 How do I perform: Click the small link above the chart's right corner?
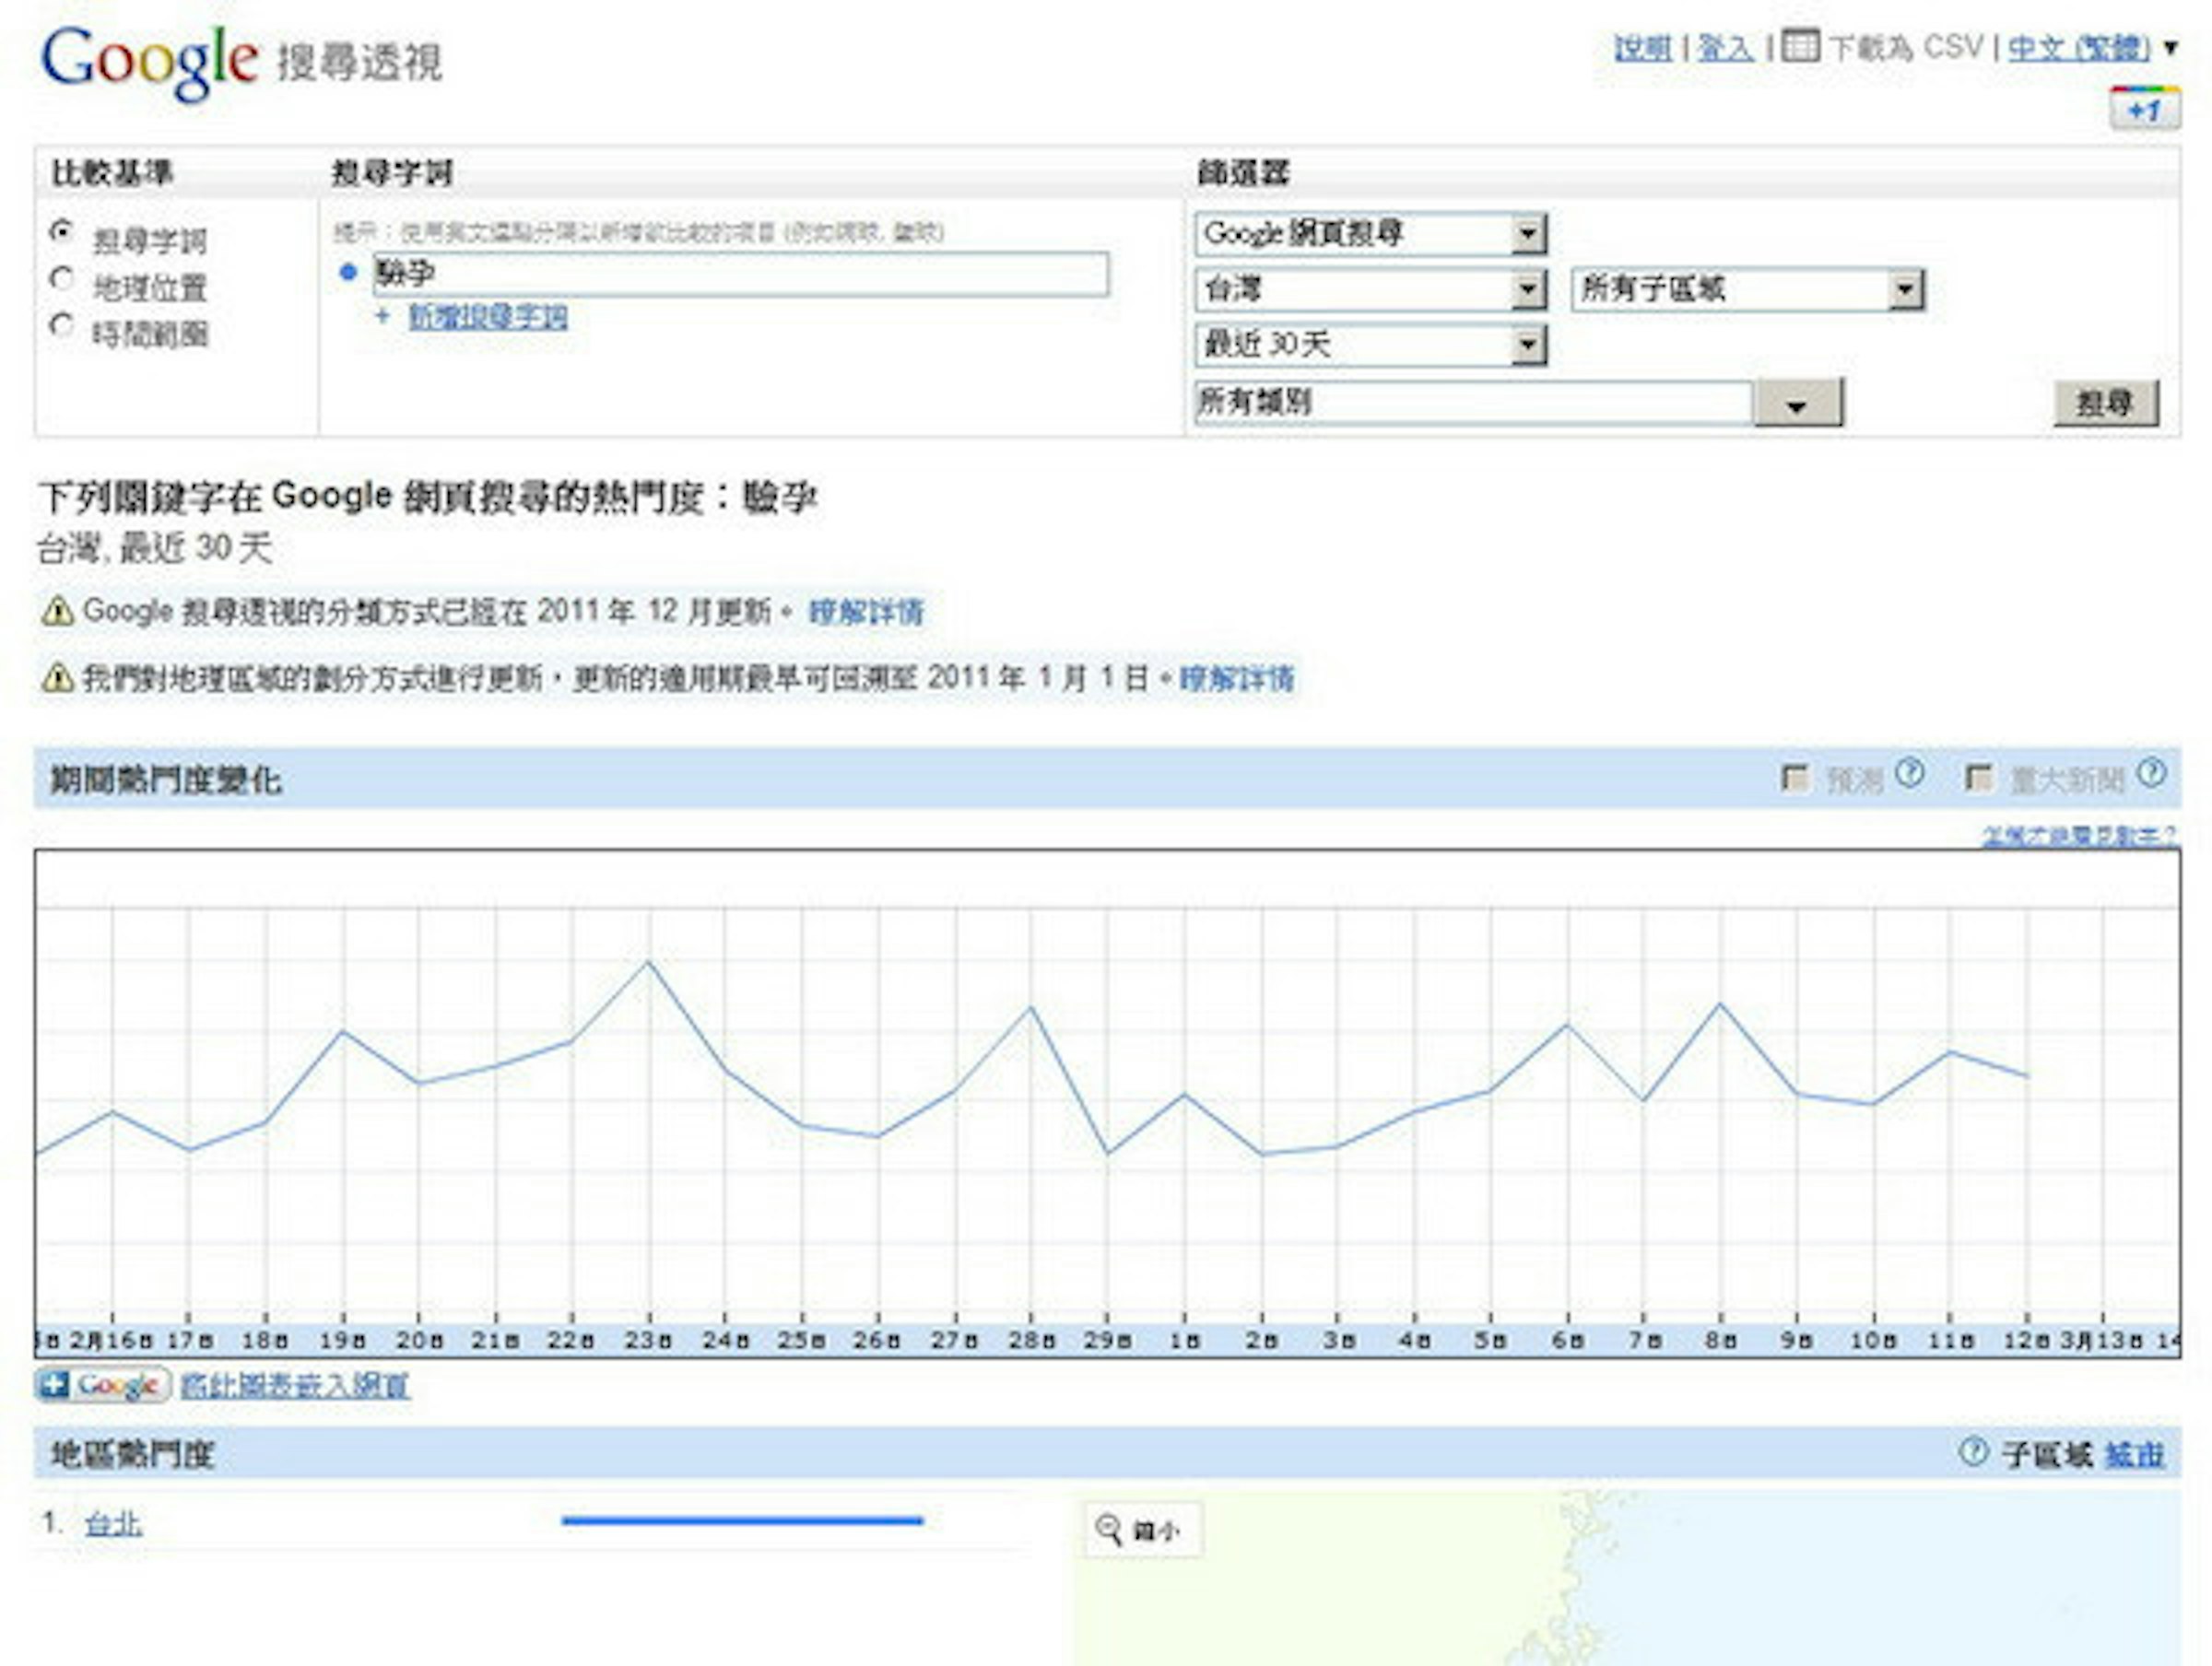(2079, 835)
